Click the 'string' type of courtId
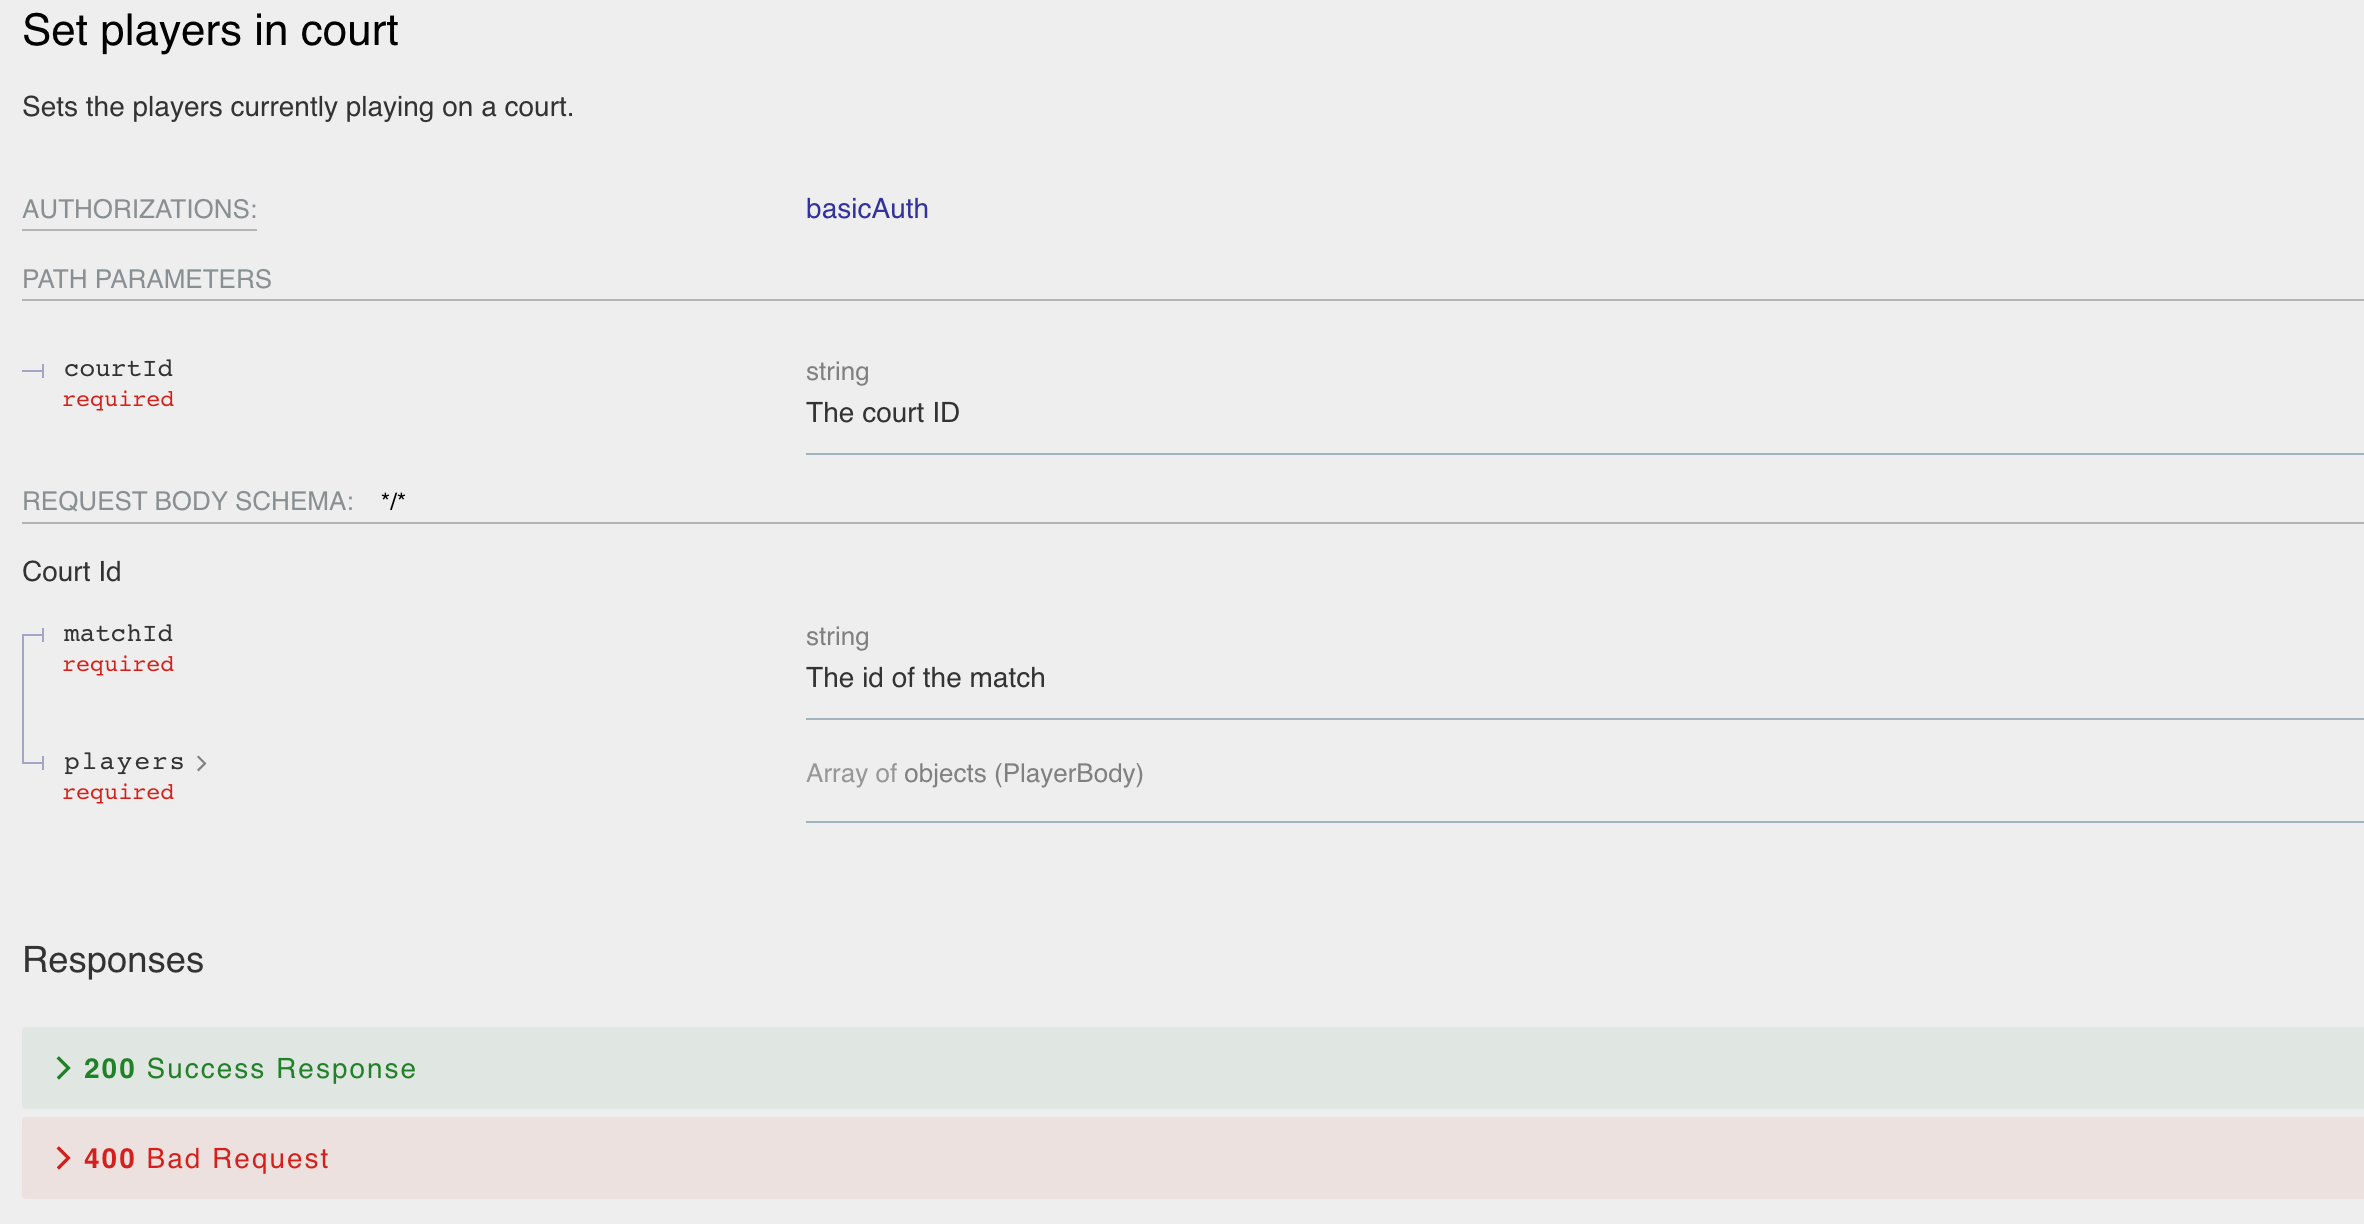Screen dimensions: 2364x1224 pos(838,372)
